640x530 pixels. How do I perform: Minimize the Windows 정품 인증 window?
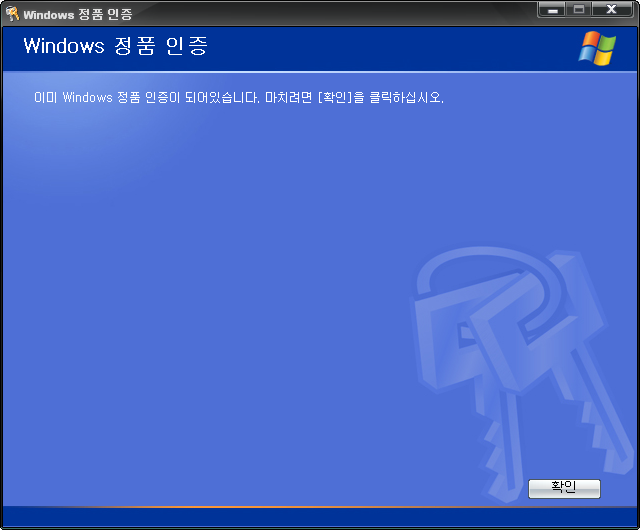(x=552, y=10)
